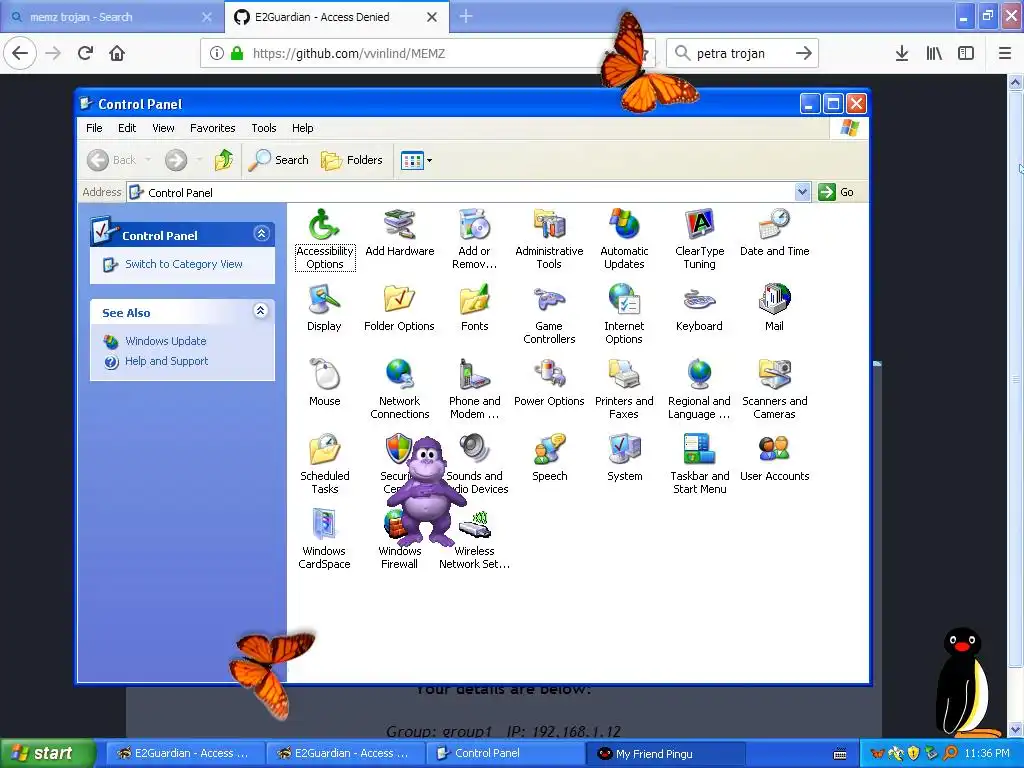Image resolution: width=1024 pixels, height=768 pixels.
Task: Open ClearType Tuning icon
Action: click(x=699, y=239)
